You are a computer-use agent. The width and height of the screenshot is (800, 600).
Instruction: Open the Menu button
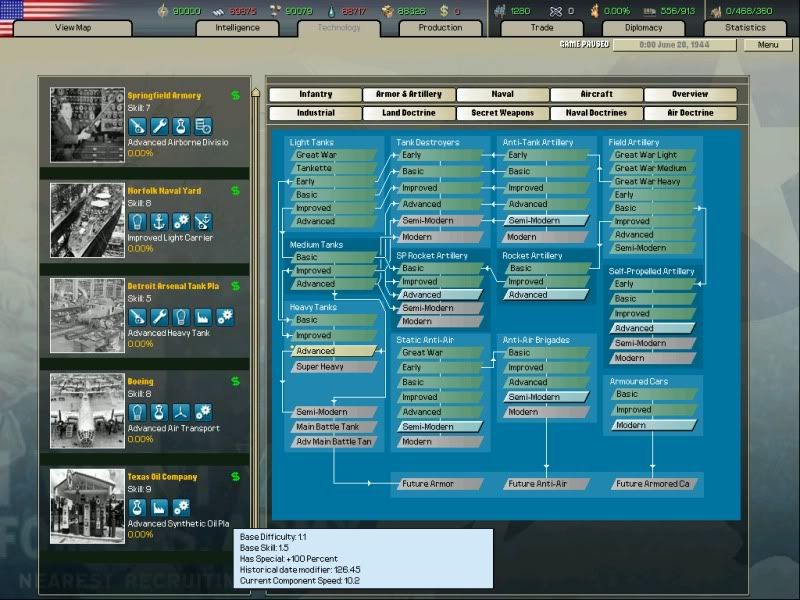pos(767,45)
